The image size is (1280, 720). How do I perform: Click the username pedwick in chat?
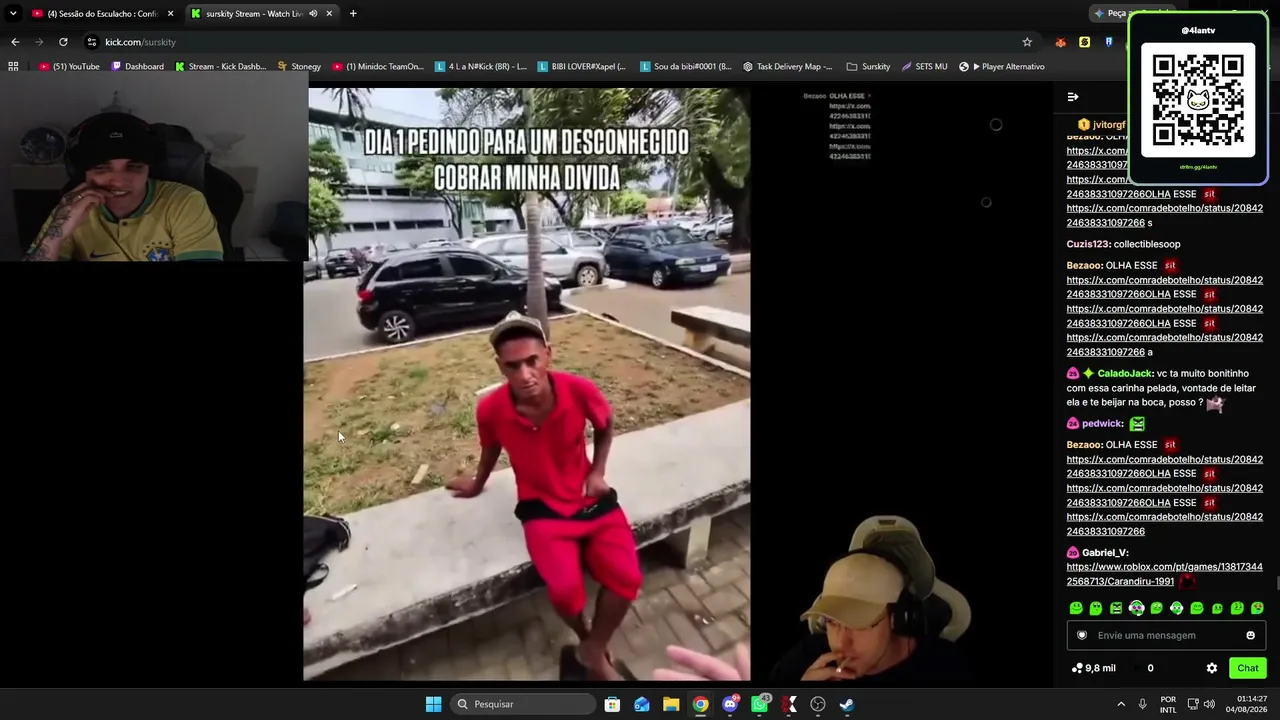pos(1102,423)
